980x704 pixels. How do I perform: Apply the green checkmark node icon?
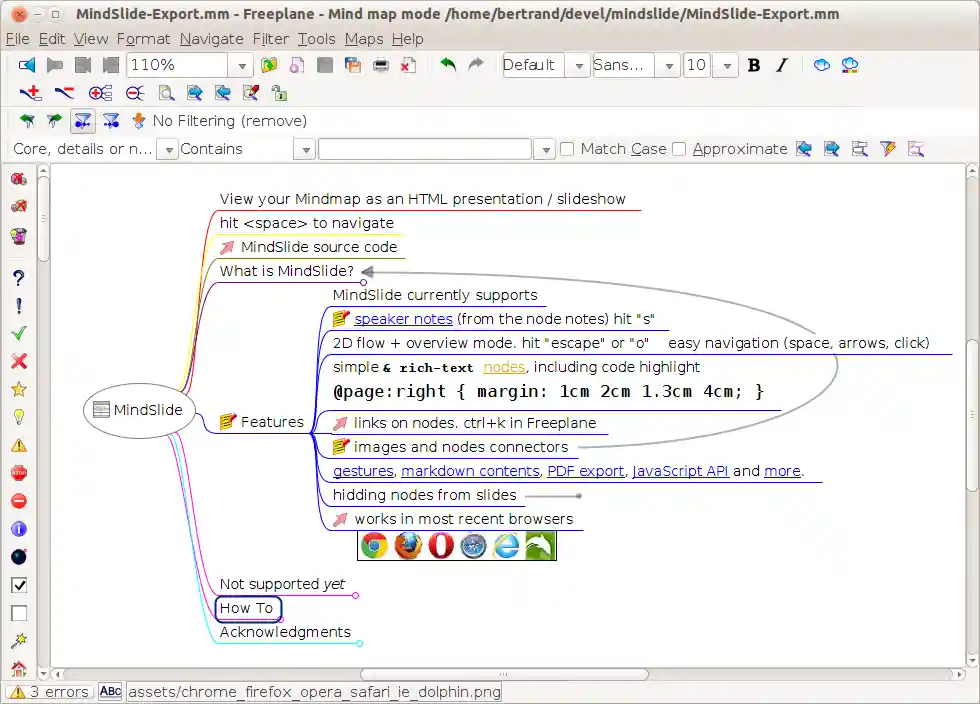coord(19,333)
